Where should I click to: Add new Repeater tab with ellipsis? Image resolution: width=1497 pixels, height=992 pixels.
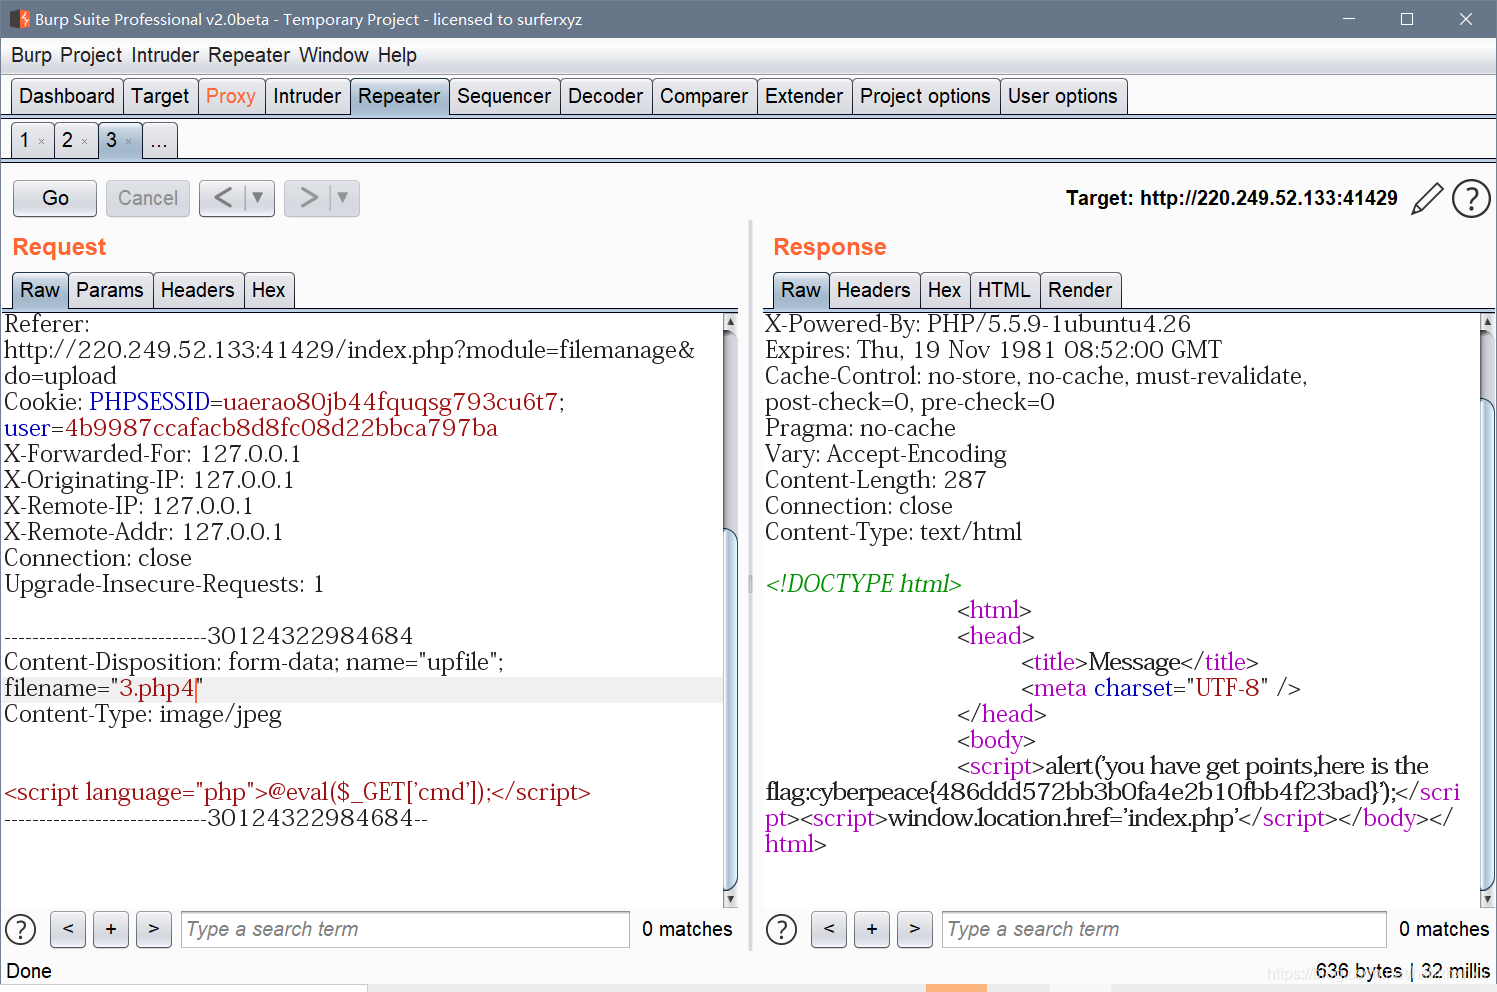tap(159, 140)
